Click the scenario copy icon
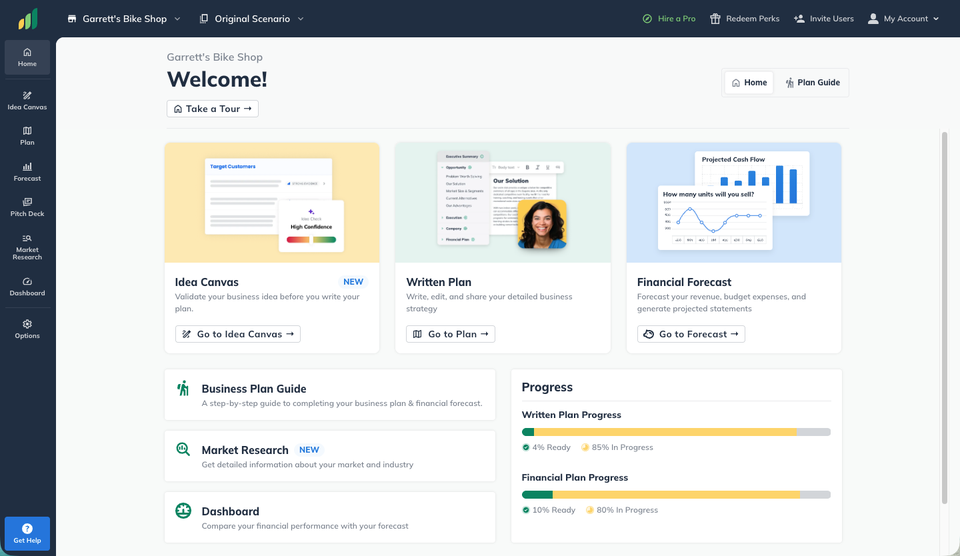This screenshot has height=556, width=960. 204,19
